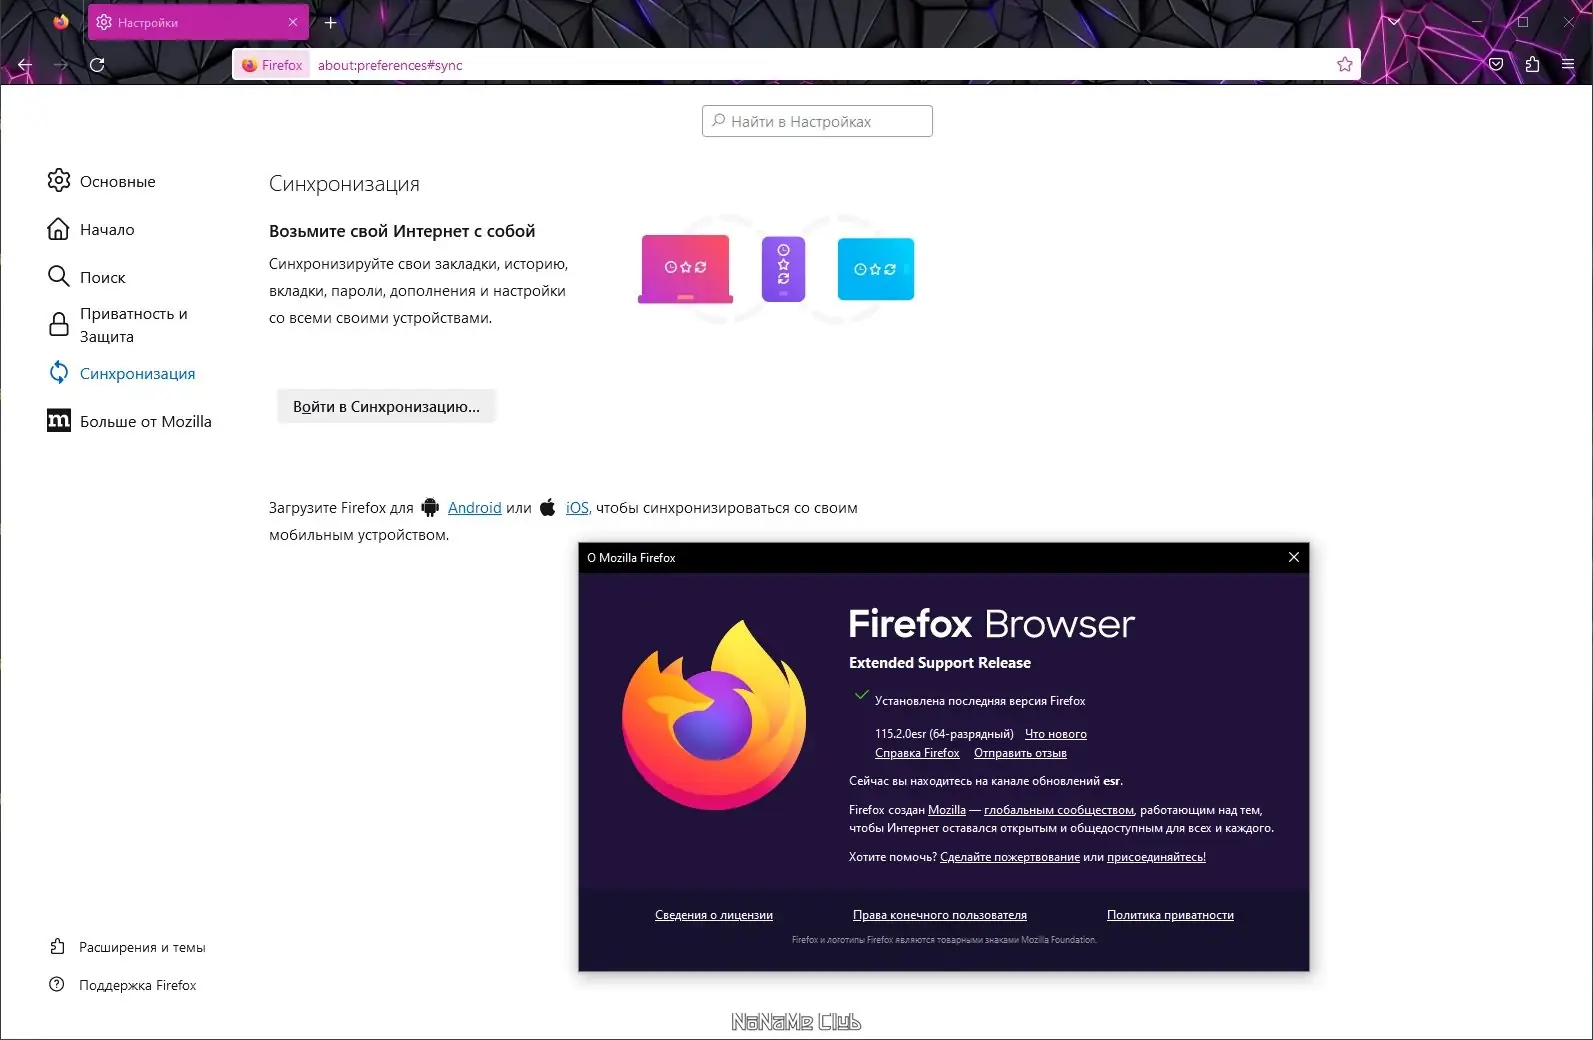Click Сделайте пожертвование link

coord(1010,857)
